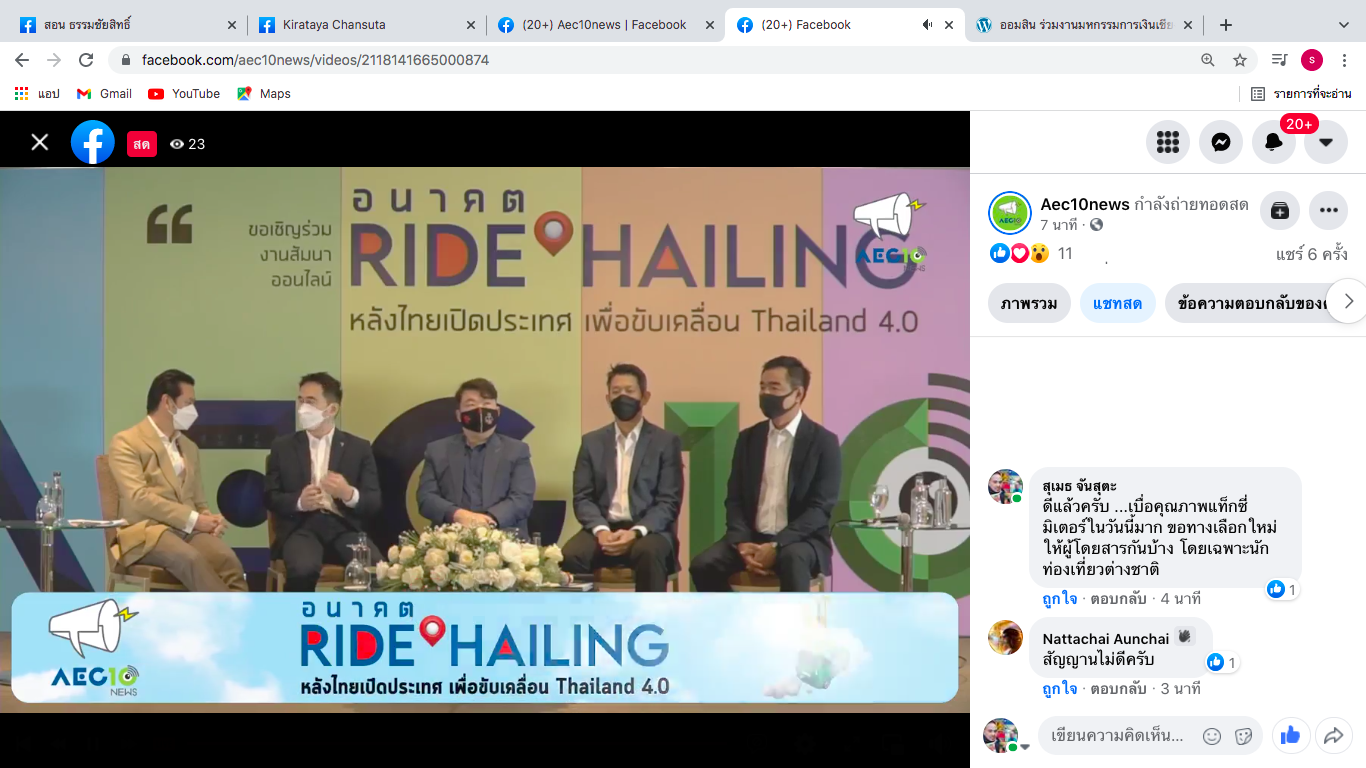Reload the page
This screenshot has width=1366, height=768.
click(x=86, y=60)
